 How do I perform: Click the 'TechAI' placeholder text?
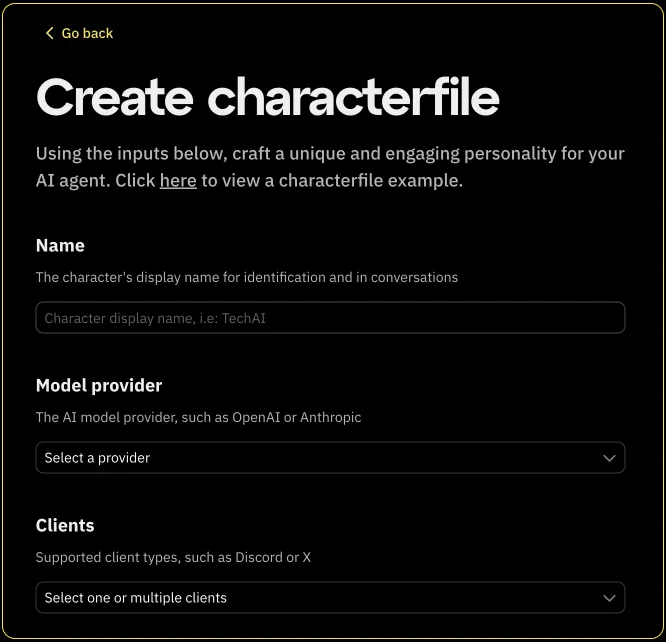[244, 318]
